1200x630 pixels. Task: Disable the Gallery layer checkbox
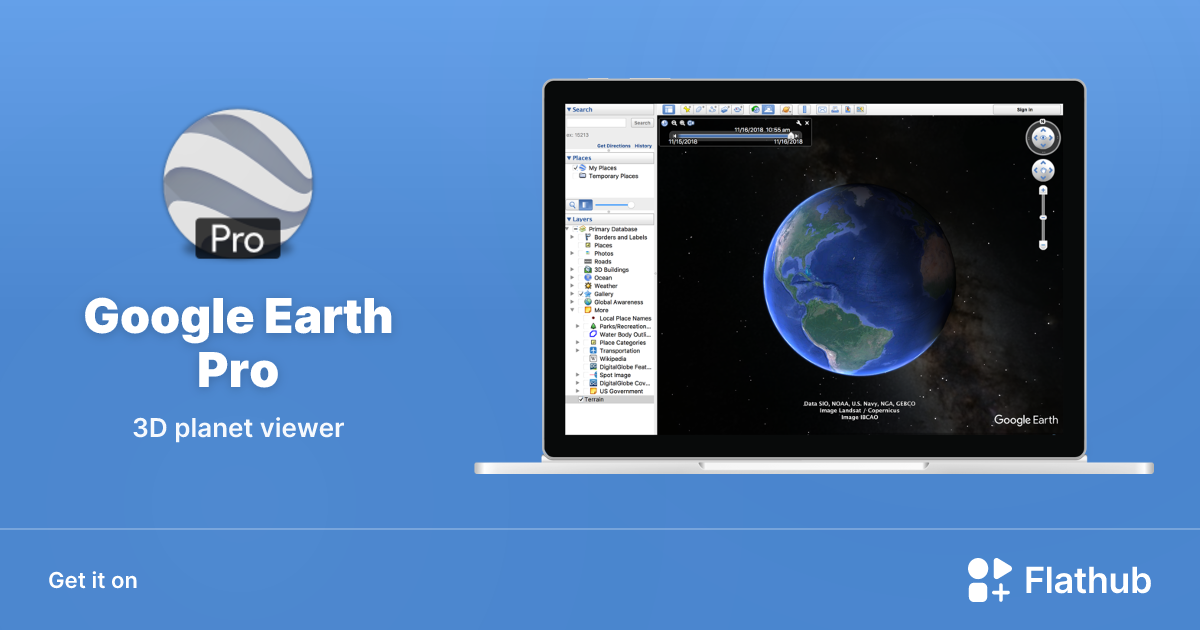[580, 292]
